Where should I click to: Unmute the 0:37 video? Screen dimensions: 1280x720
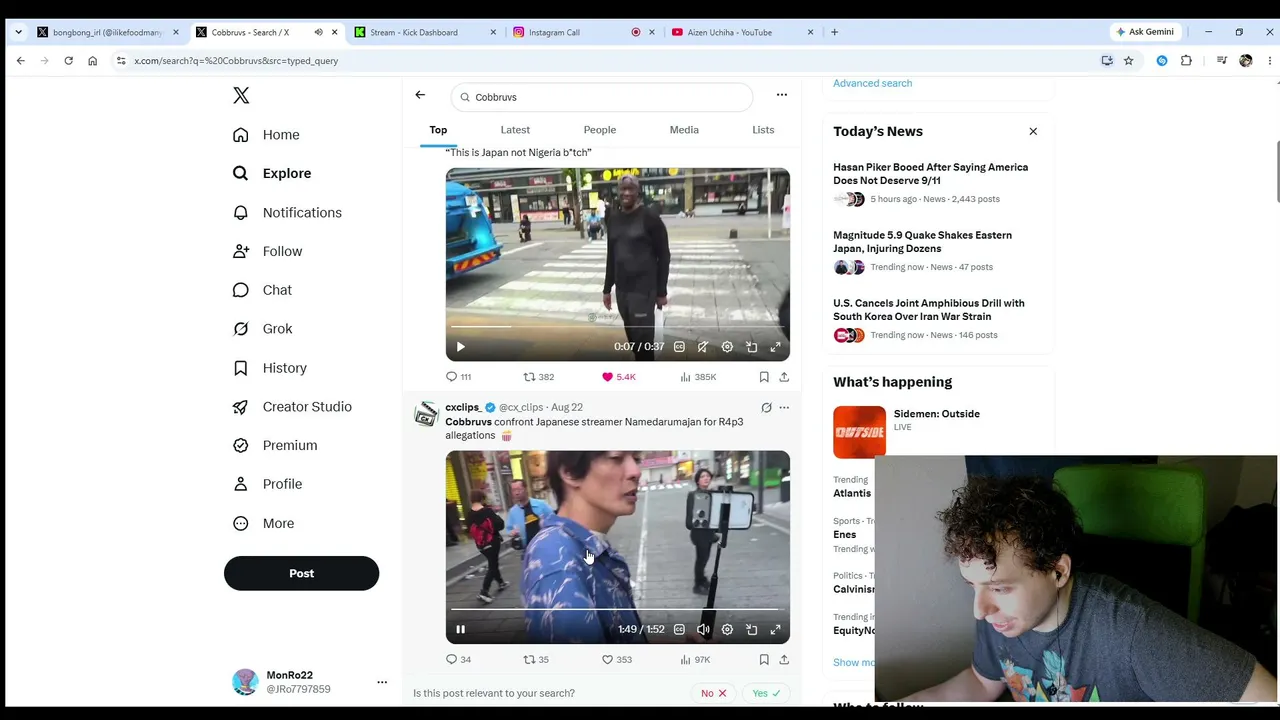[703, 347]
